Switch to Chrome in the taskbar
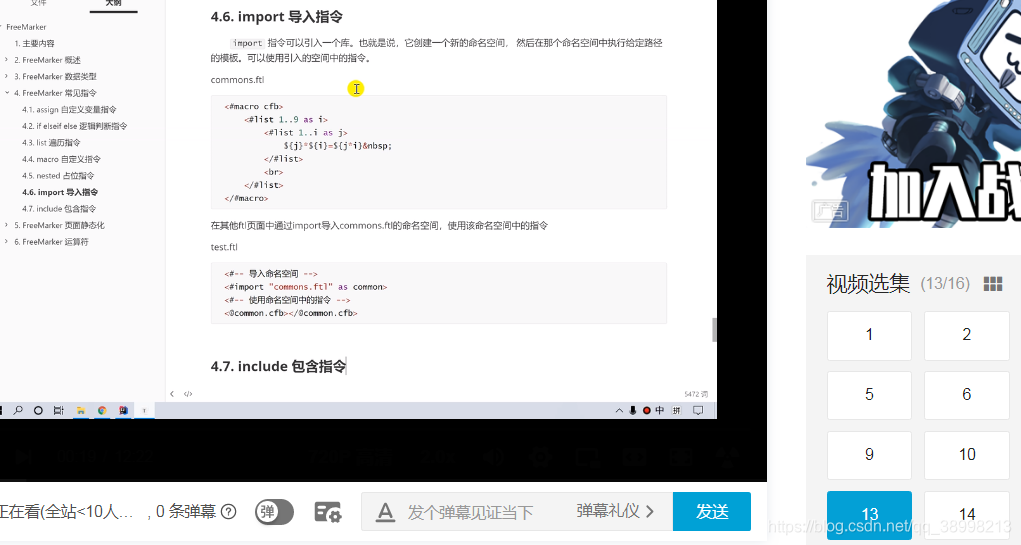The image size is (1021, 545). coord(102,410)
